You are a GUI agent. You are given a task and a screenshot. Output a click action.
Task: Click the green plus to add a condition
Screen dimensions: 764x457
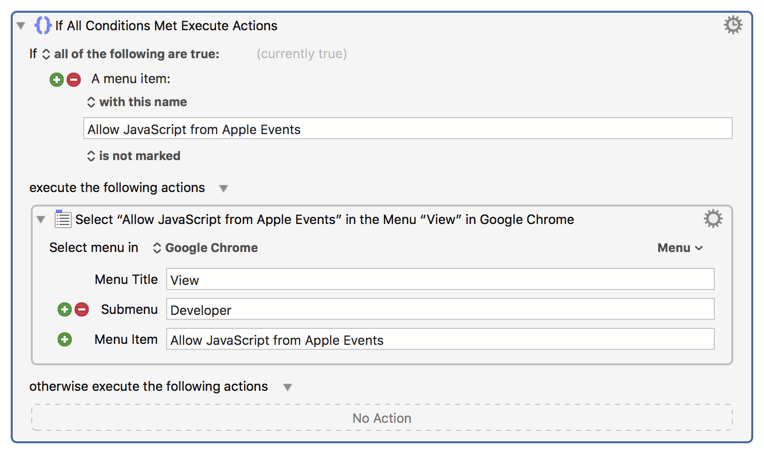point(57,79)
